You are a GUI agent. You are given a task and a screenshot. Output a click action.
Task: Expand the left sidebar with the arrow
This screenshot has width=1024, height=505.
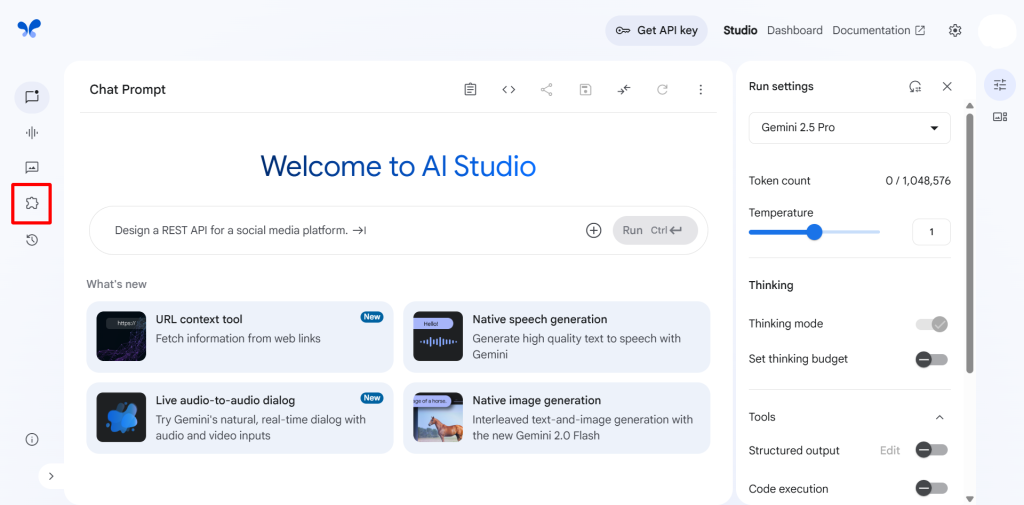click(x=51, y=476)
